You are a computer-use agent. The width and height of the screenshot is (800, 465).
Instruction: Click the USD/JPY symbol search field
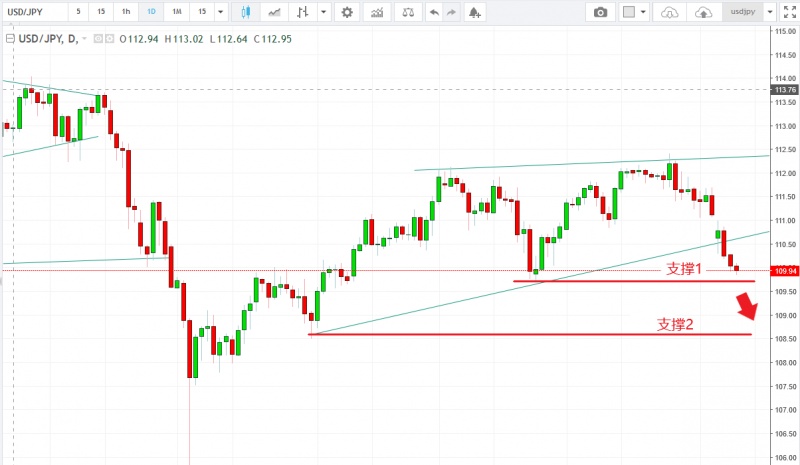click(x=34, y=12)
